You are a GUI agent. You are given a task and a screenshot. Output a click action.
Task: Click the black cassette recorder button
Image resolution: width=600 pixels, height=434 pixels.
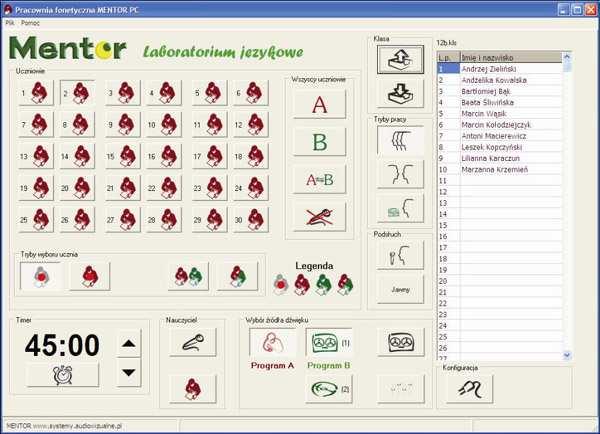[401, 342]
